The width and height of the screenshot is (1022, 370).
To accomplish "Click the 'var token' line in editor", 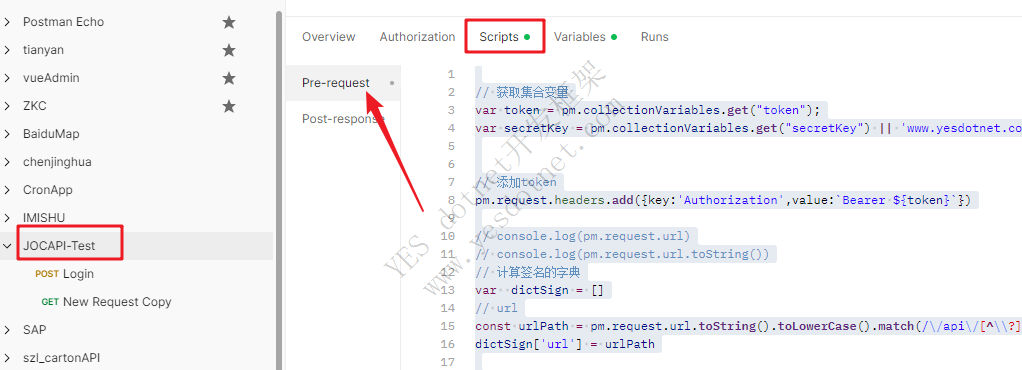I will pos(647,110).
